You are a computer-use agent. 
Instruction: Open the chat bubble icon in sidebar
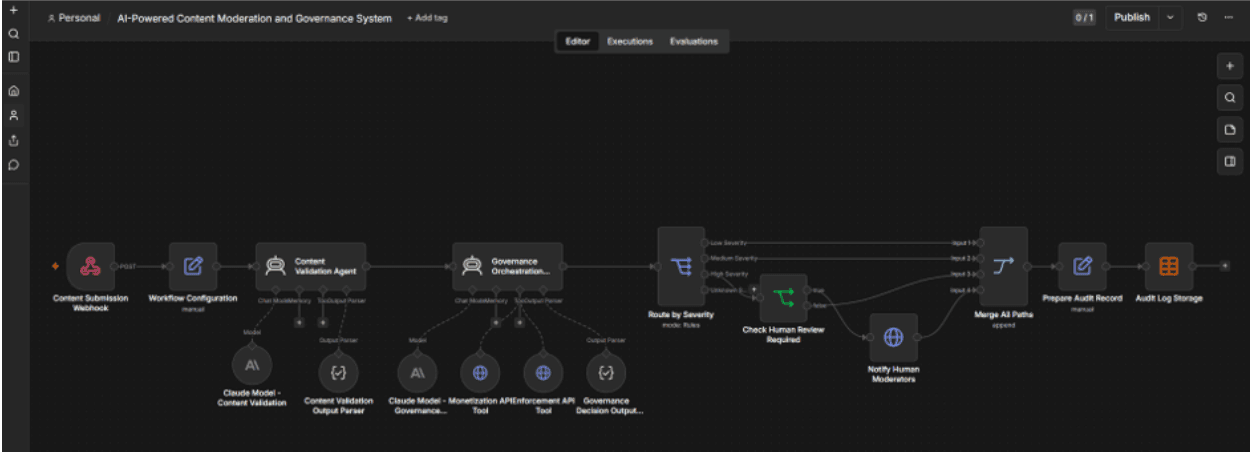pos(14,166)
